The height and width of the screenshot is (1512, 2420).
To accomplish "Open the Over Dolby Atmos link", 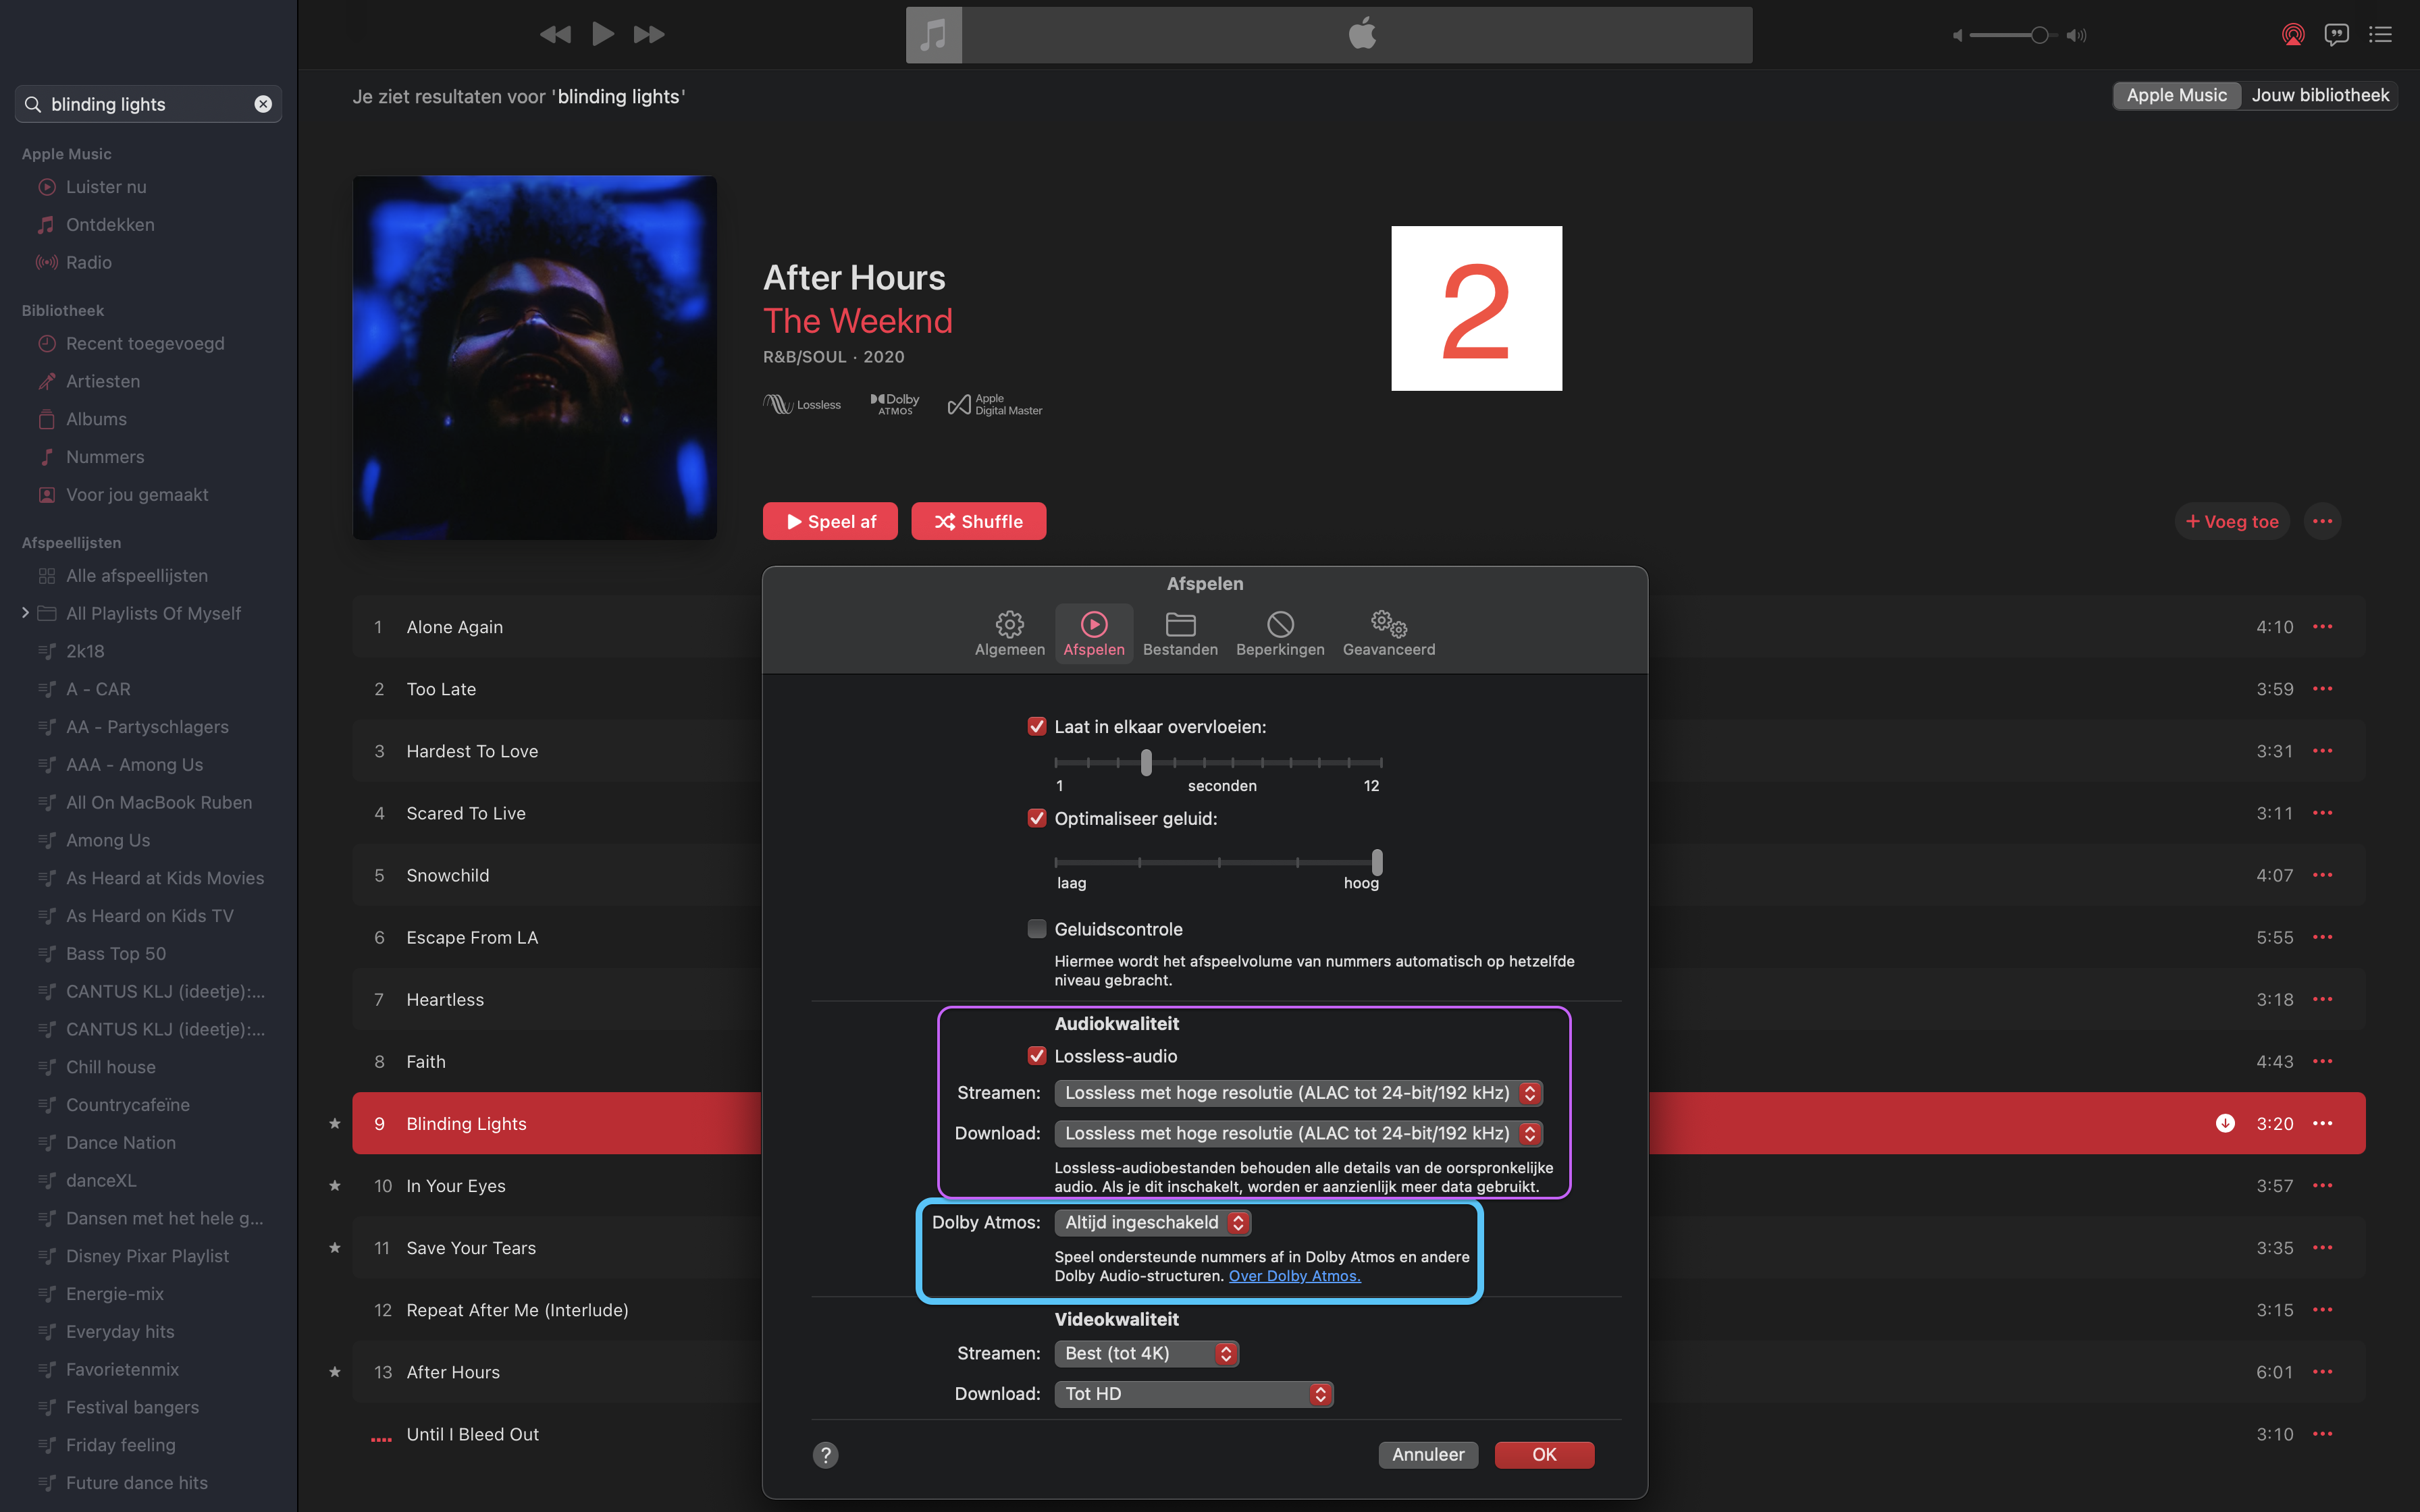I will [x=1294, y=1276].
